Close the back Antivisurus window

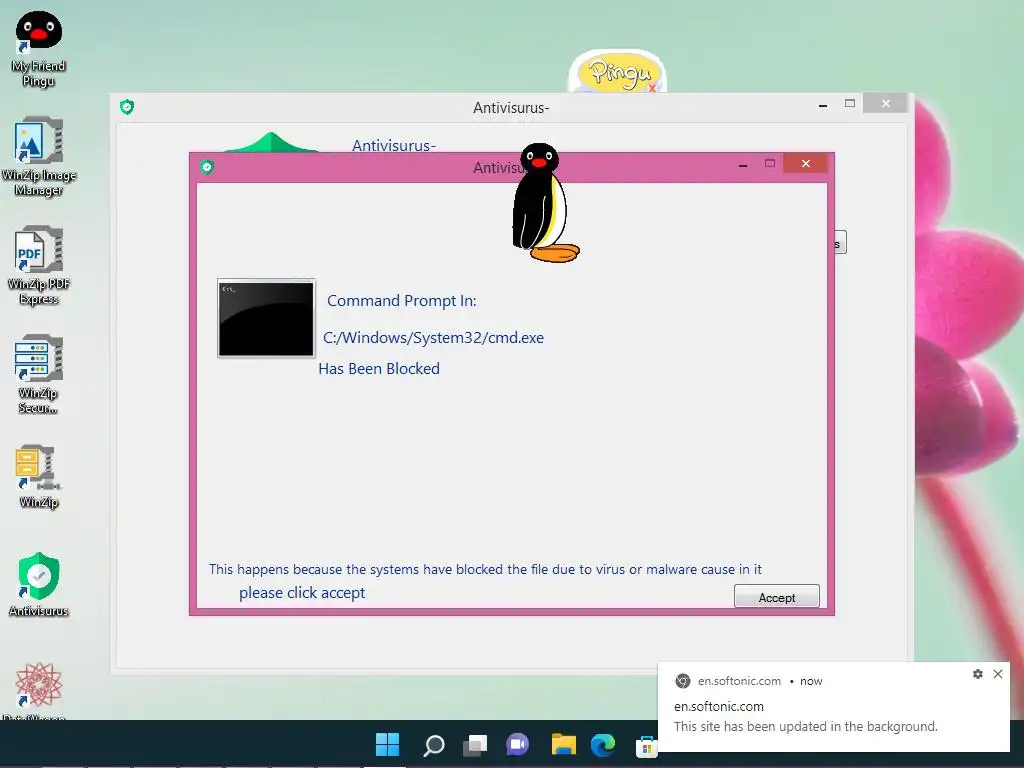point(885,103)
